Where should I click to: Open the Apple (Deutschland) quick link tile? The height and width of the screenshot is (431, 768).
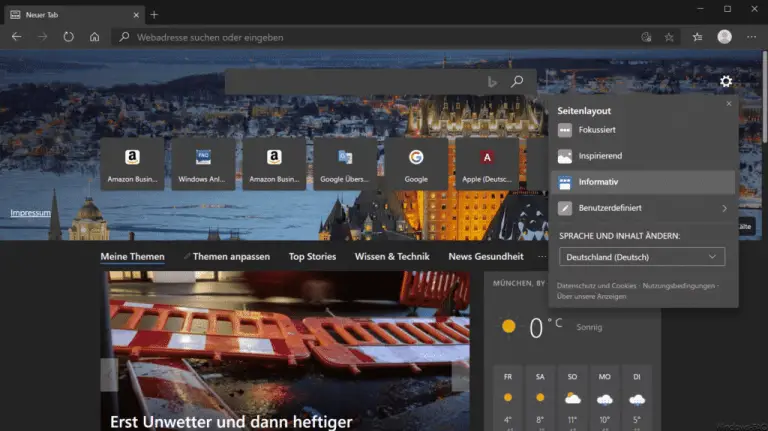487,164
